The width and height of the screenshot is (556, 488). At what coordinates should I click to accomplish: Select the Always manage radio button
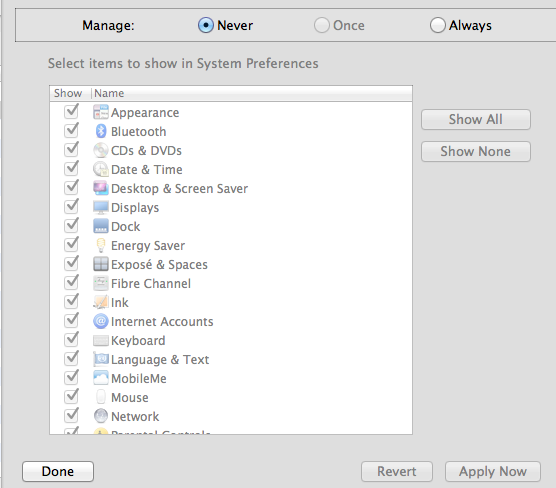pyautogui.click(x=438, y=25)
